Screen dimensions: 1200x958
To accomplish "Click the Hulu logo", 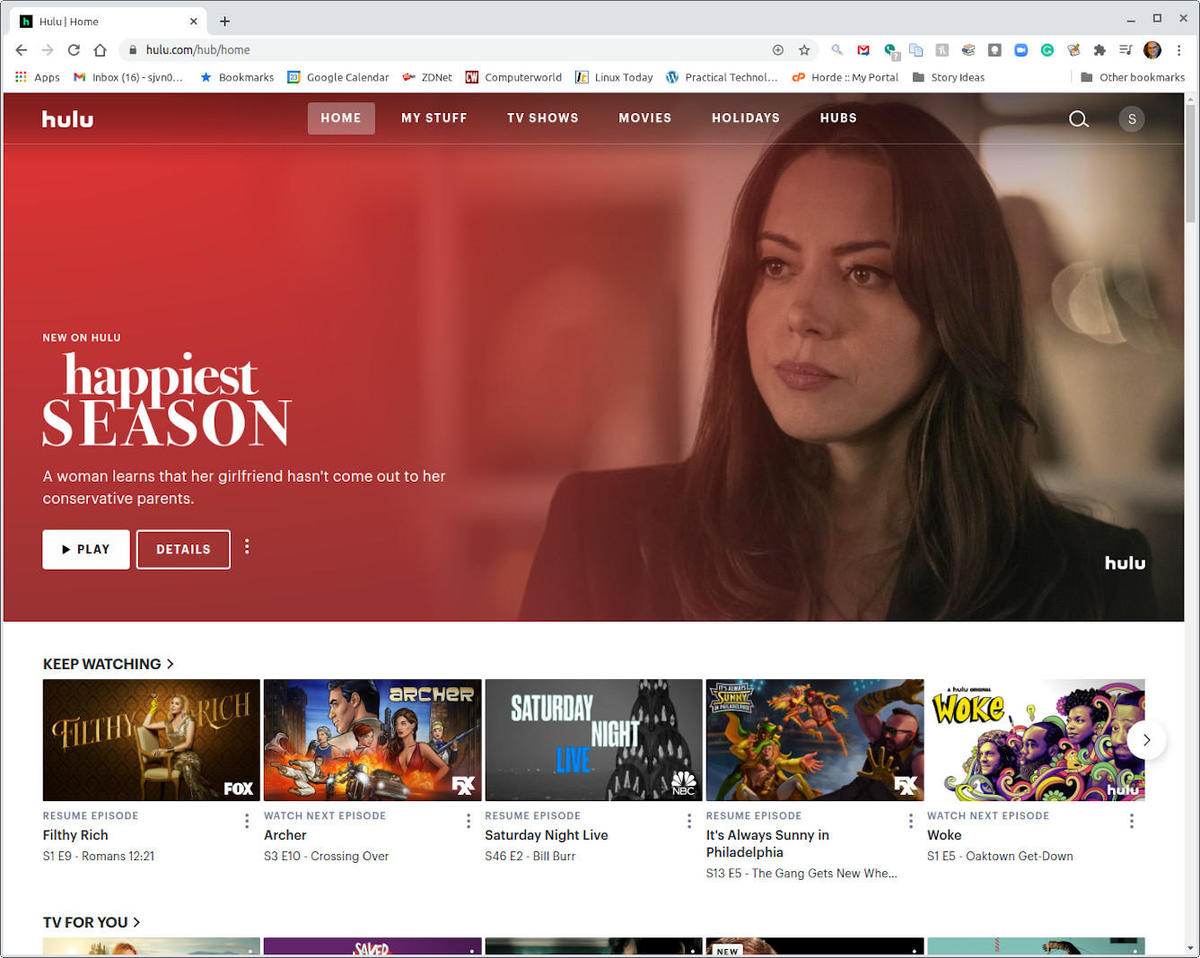I will click(68, 119).
